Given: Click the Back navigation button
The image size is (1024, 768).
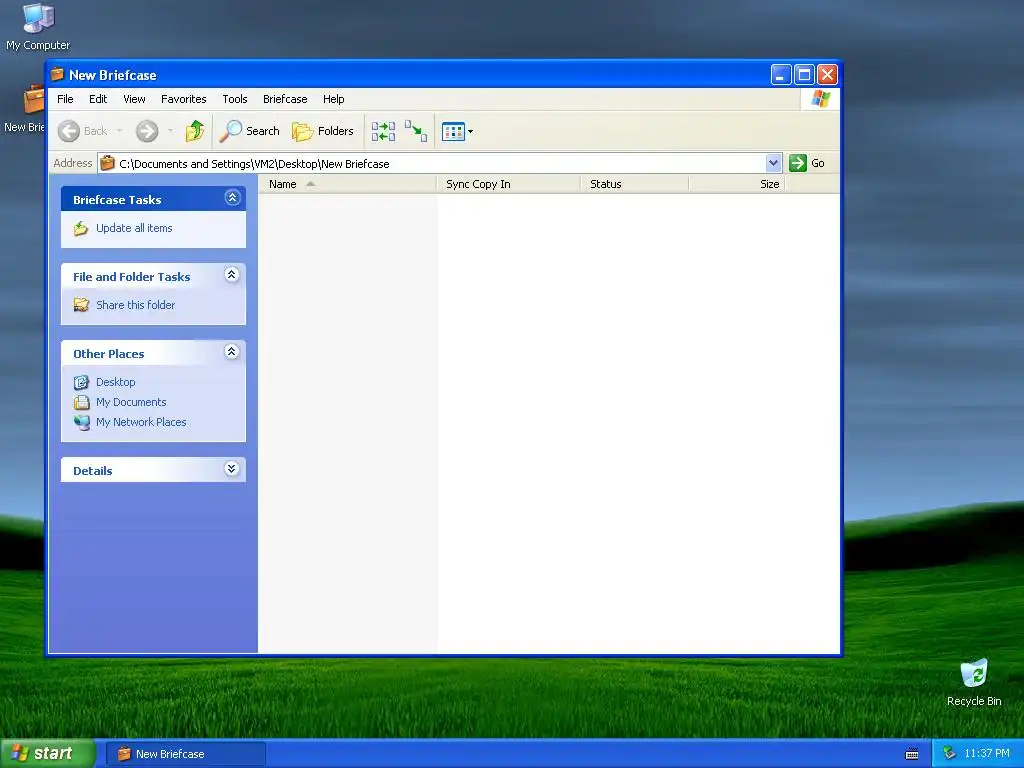Looking at the screenshot, I should pyautogui.click(x=82, y=131).
